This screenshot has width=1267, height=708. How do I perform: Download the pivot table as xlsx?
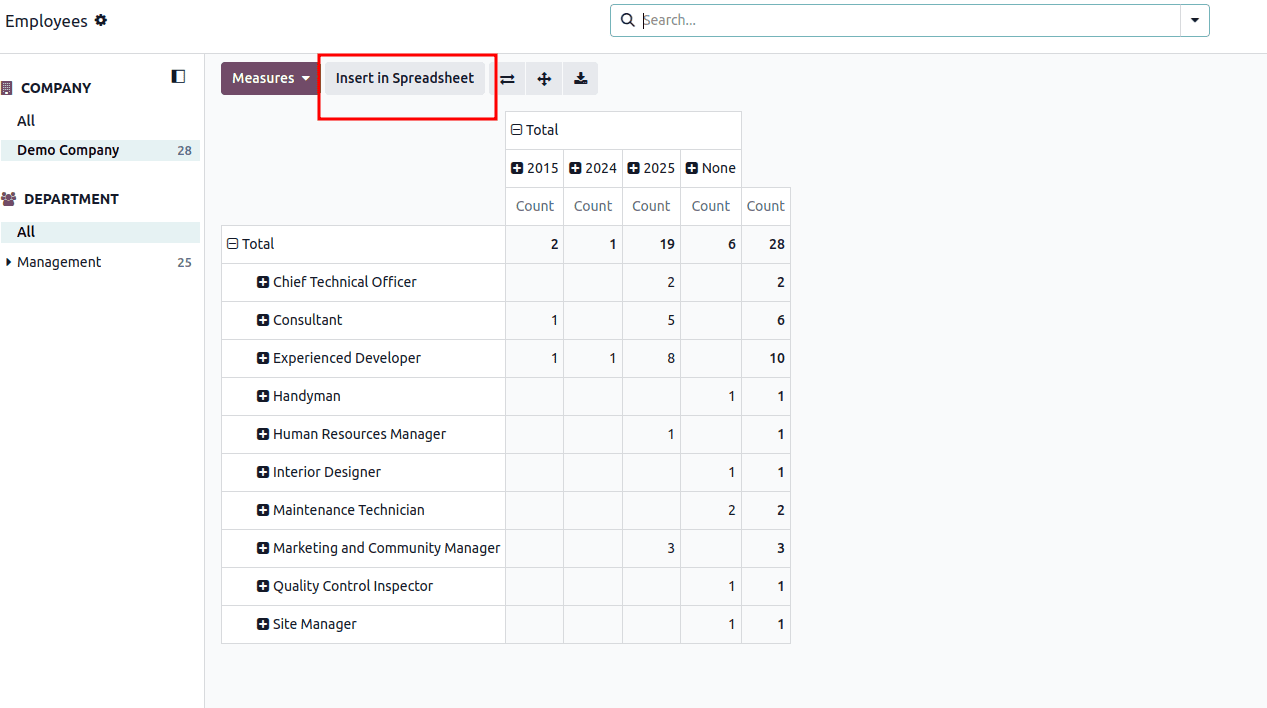pos(580,79)
